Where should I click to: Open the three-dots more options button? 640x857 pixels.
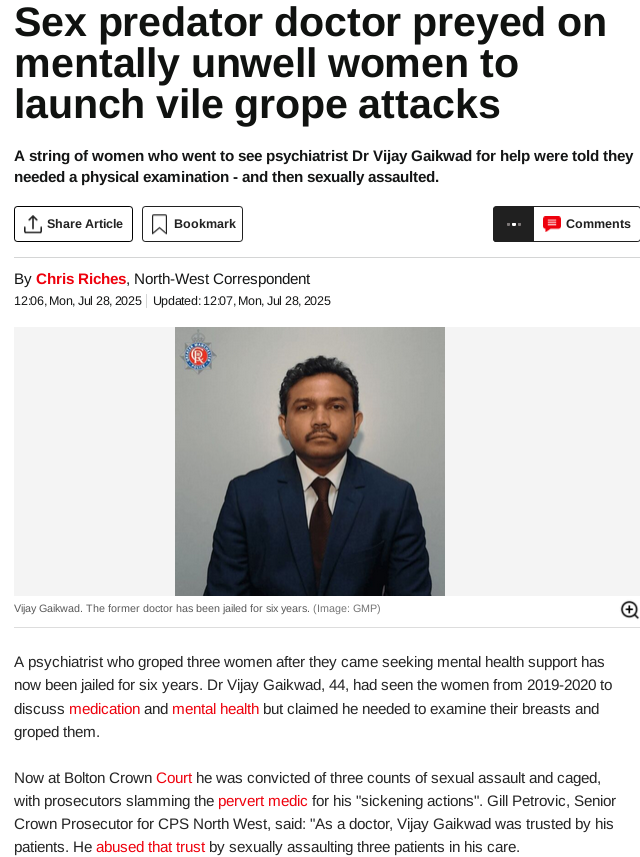tap(514, 224)
